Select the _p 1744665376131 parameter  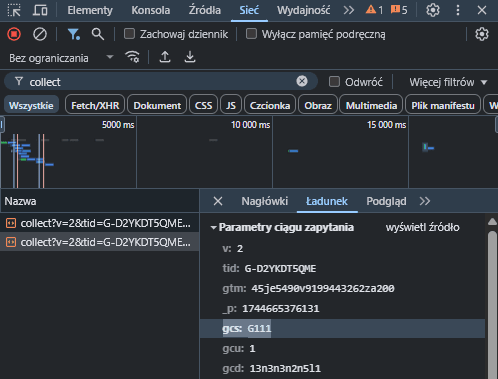click(x=271, y=308)
